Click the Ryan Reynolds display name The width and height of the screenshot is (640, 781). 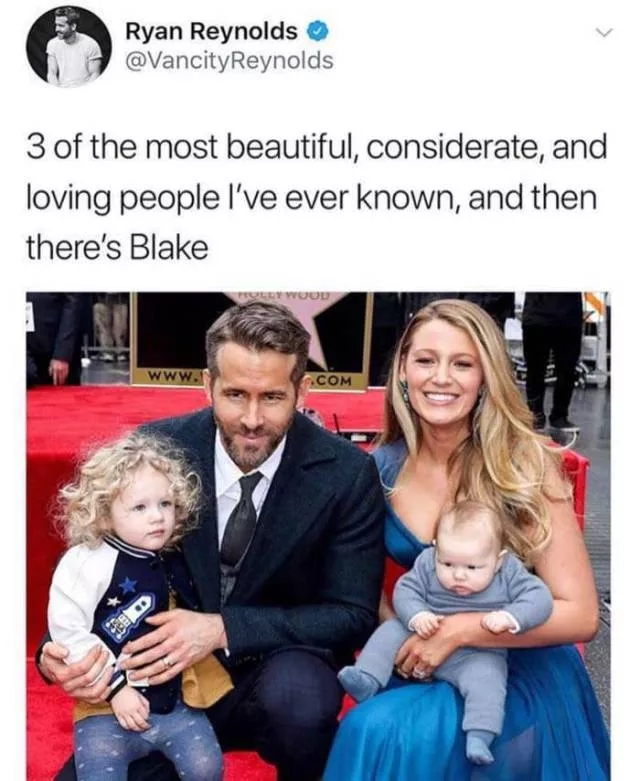(x=211, y=32)
